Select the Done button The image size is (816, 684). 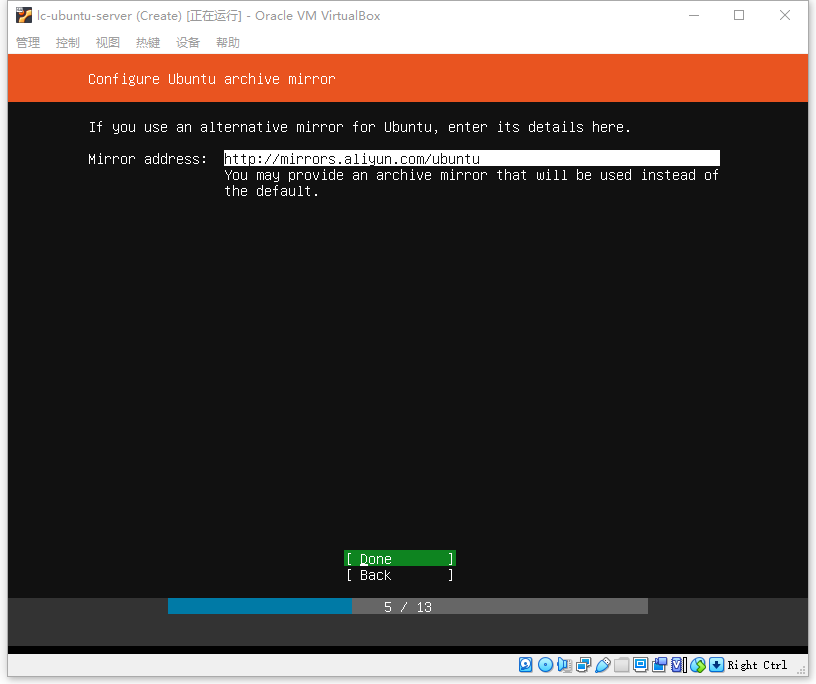click(x=400, y=559)
